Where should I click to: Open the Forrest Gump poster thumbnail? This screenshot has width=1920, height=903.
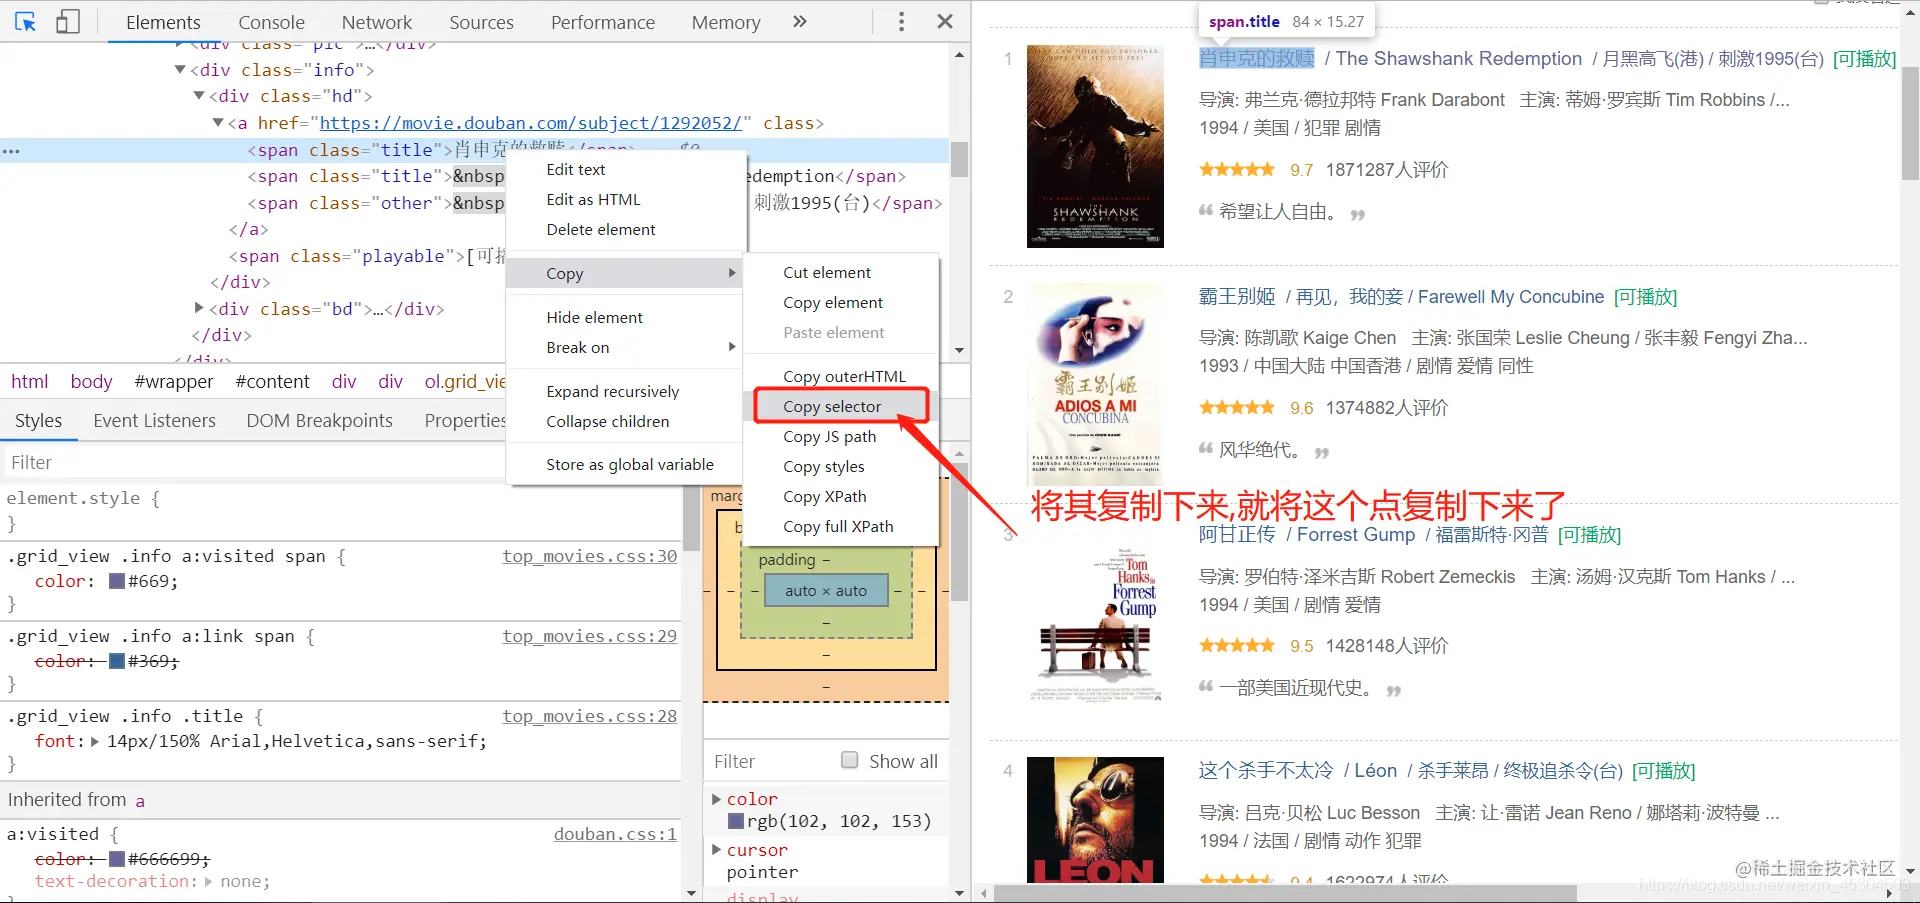click(1095, 622)
